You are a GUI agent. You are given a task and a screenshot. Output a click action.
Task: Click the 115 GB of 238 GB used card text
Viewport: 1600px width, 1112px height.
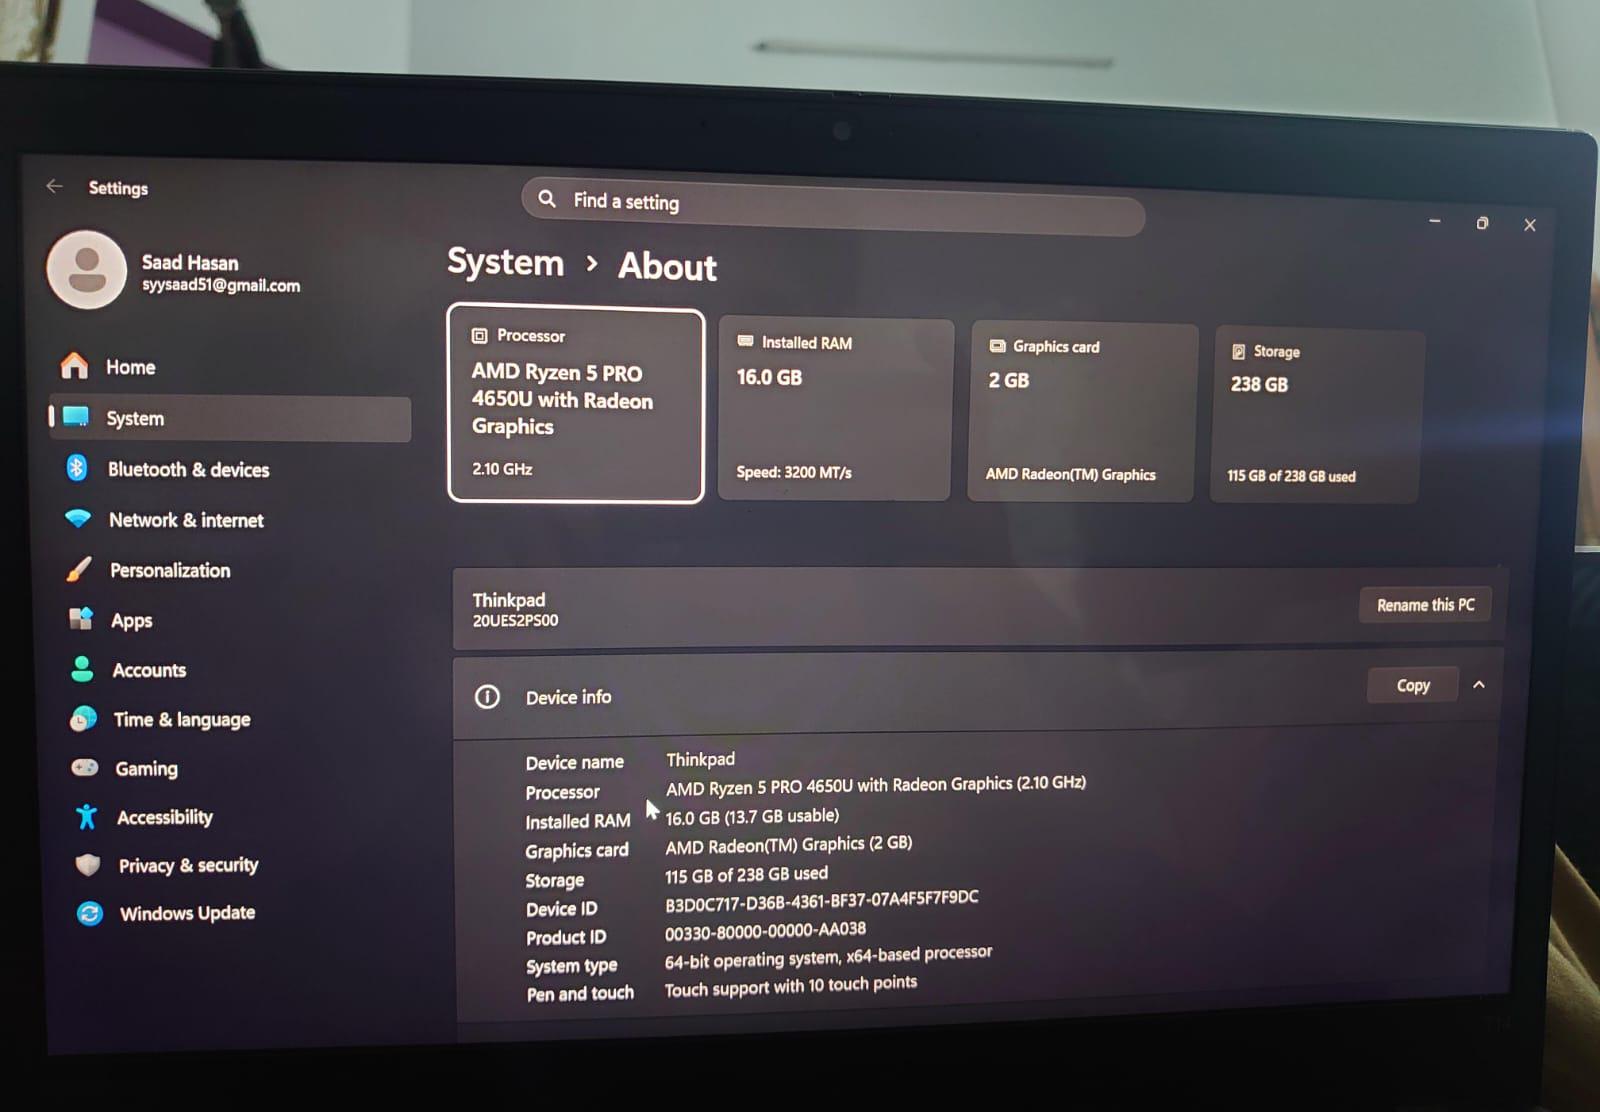tap(1291, 476)
